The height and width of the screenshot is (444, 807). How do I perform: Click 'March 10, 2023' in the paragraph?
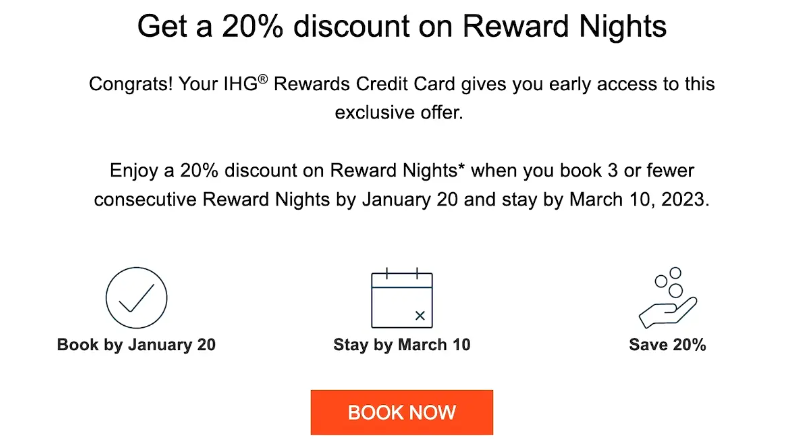(x=639, y=199)
